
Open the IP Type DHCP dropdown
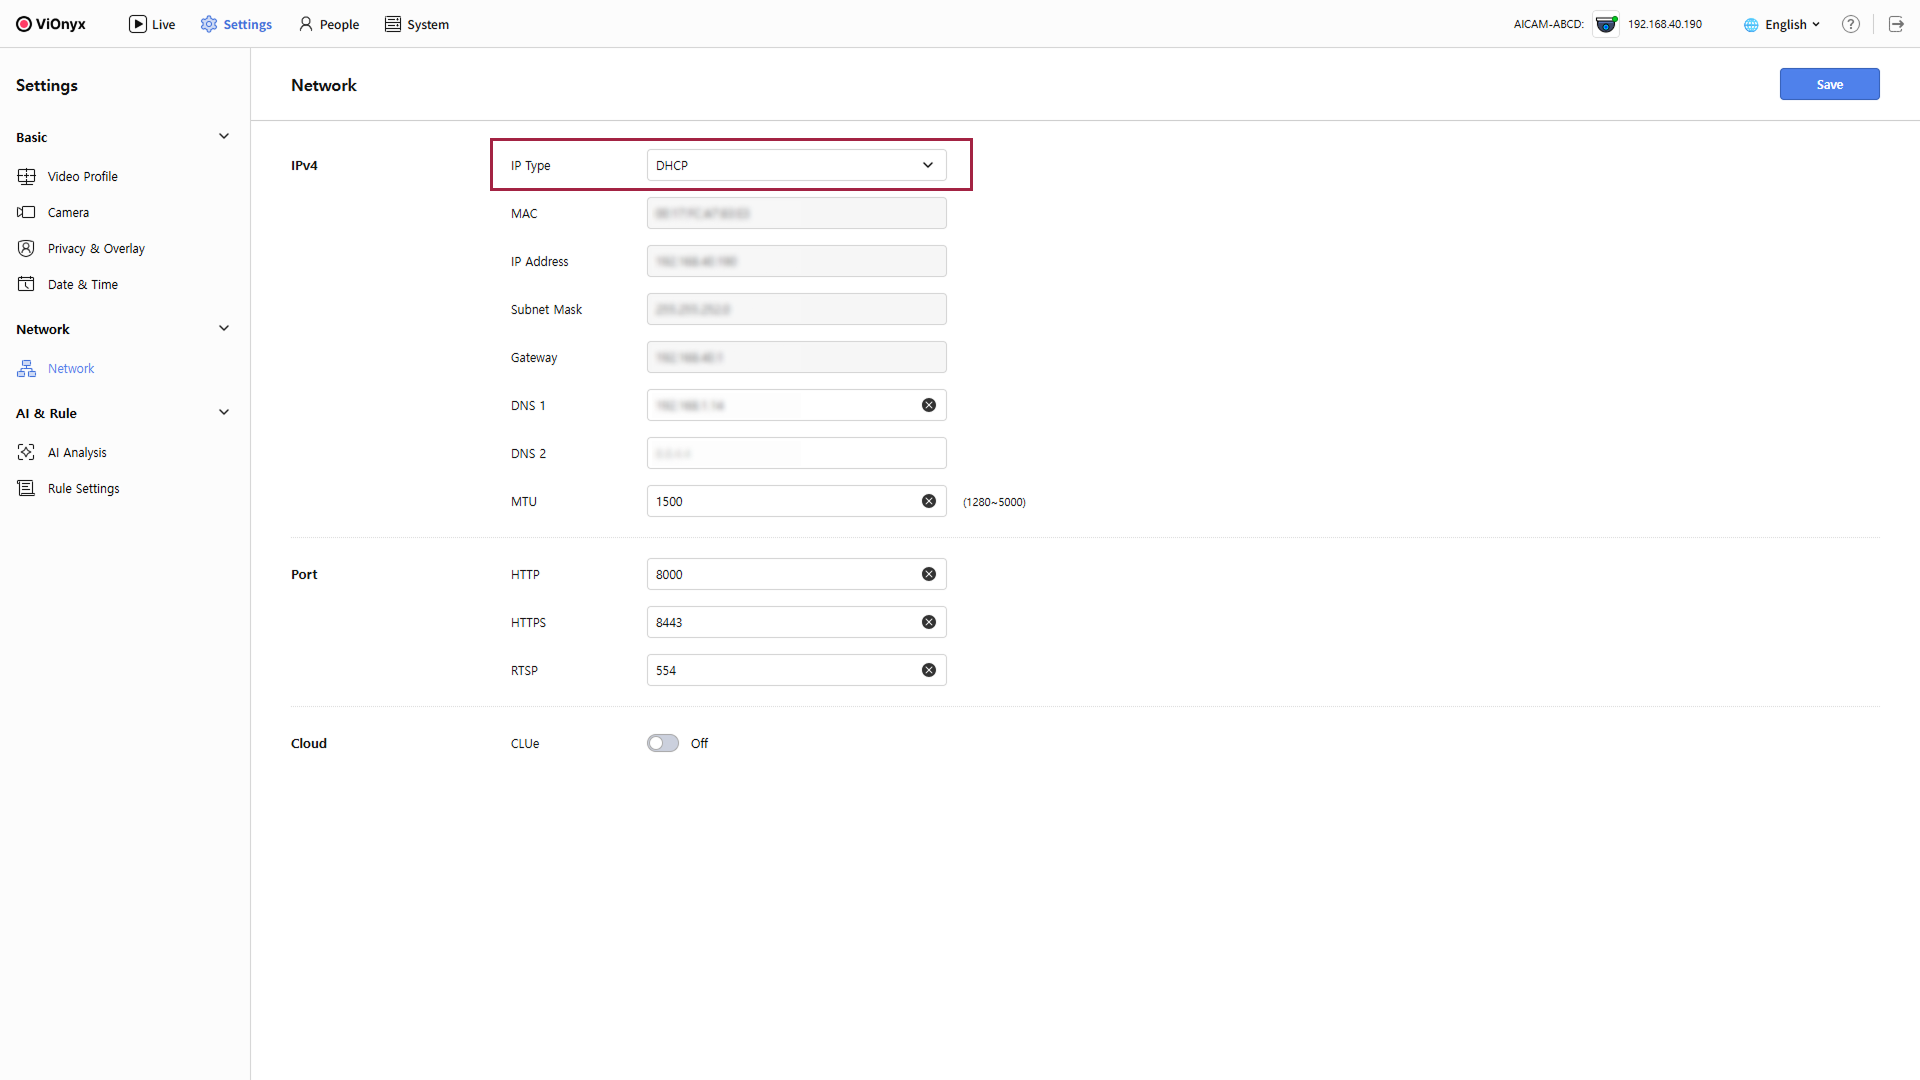(796, 166)
